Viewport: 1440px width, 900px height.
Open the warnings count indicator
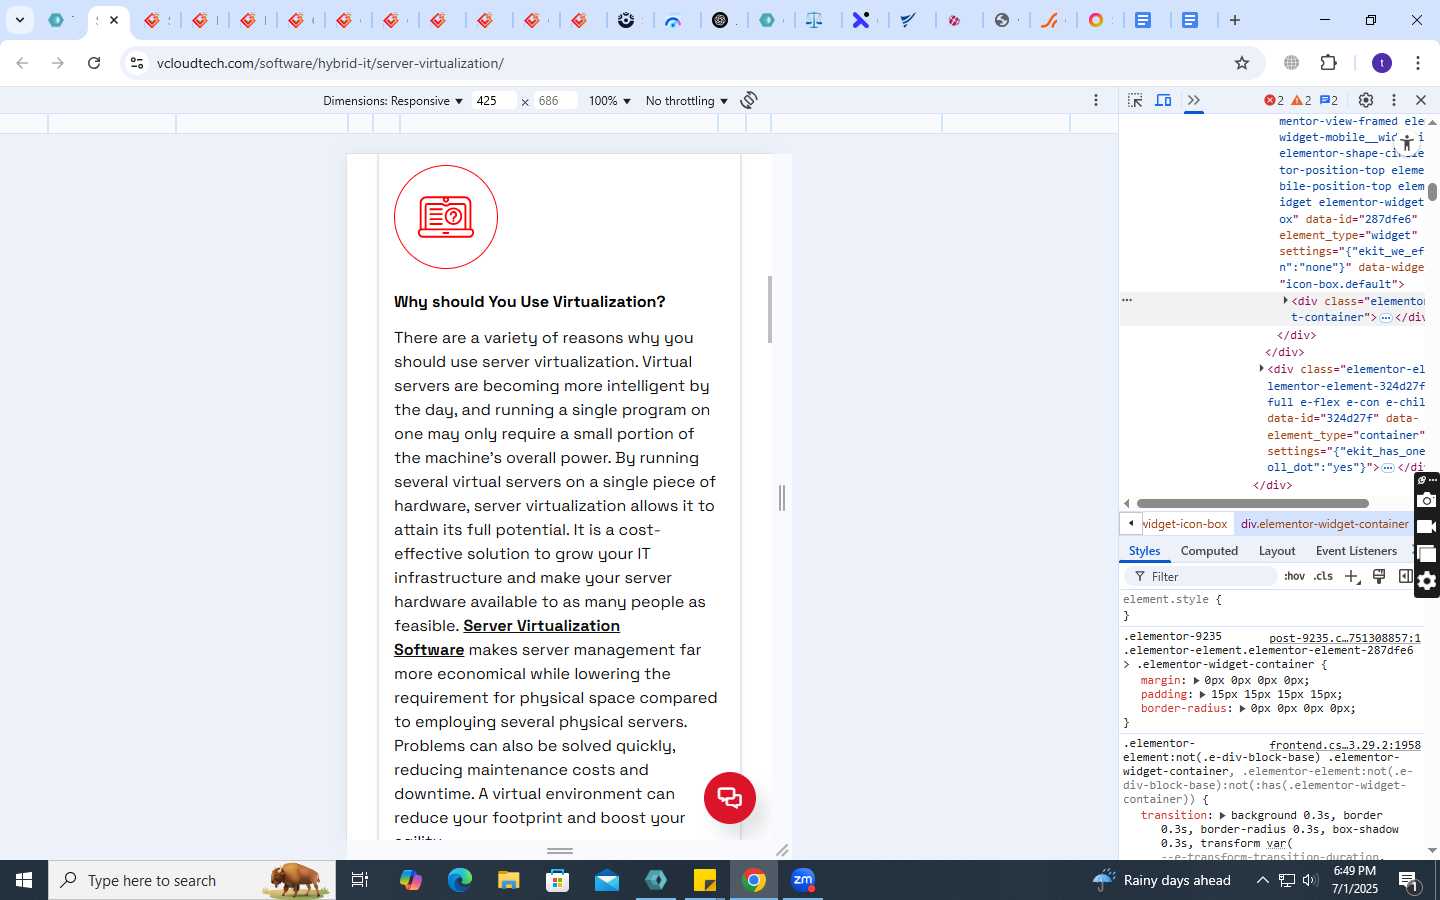pos(1301,100)
